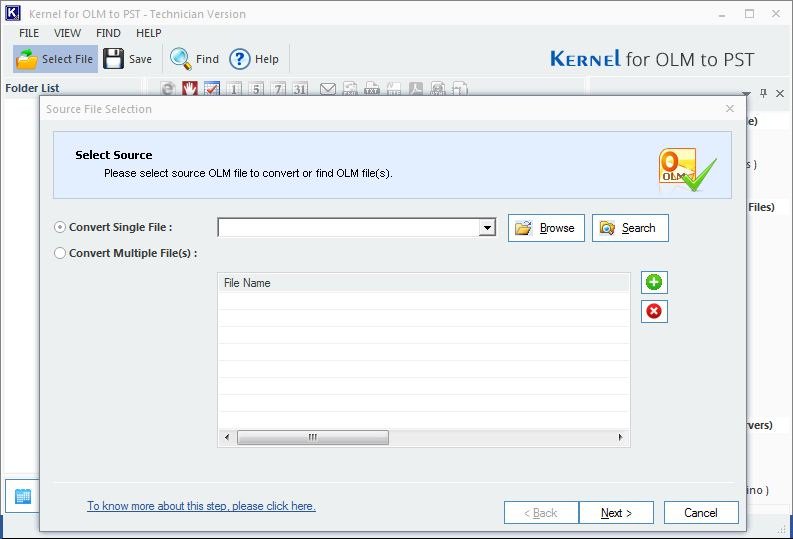Close the right side panel
Image resolution: width=793 pixels, height=539 pixels.
coord(780,94)
